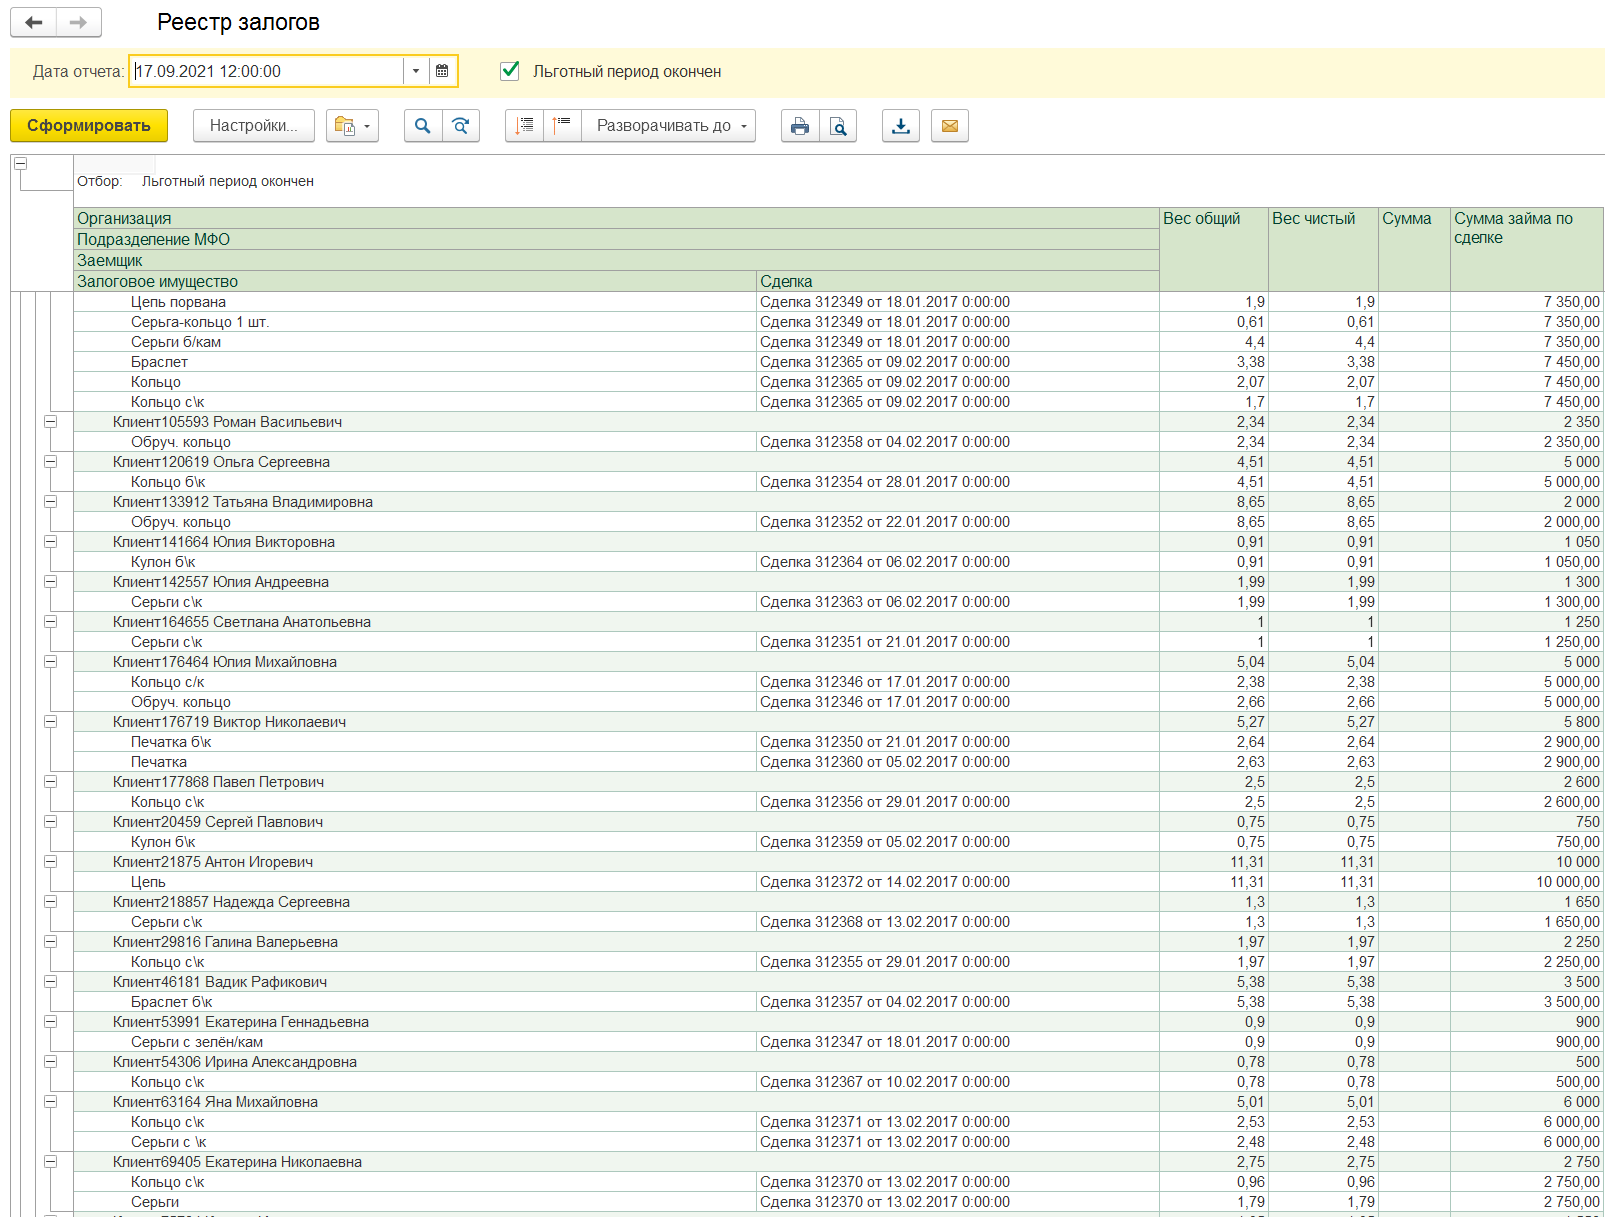Click the back navigation arrow
The width and height of the screenshot is (1605, 1217).
point(33,22)
